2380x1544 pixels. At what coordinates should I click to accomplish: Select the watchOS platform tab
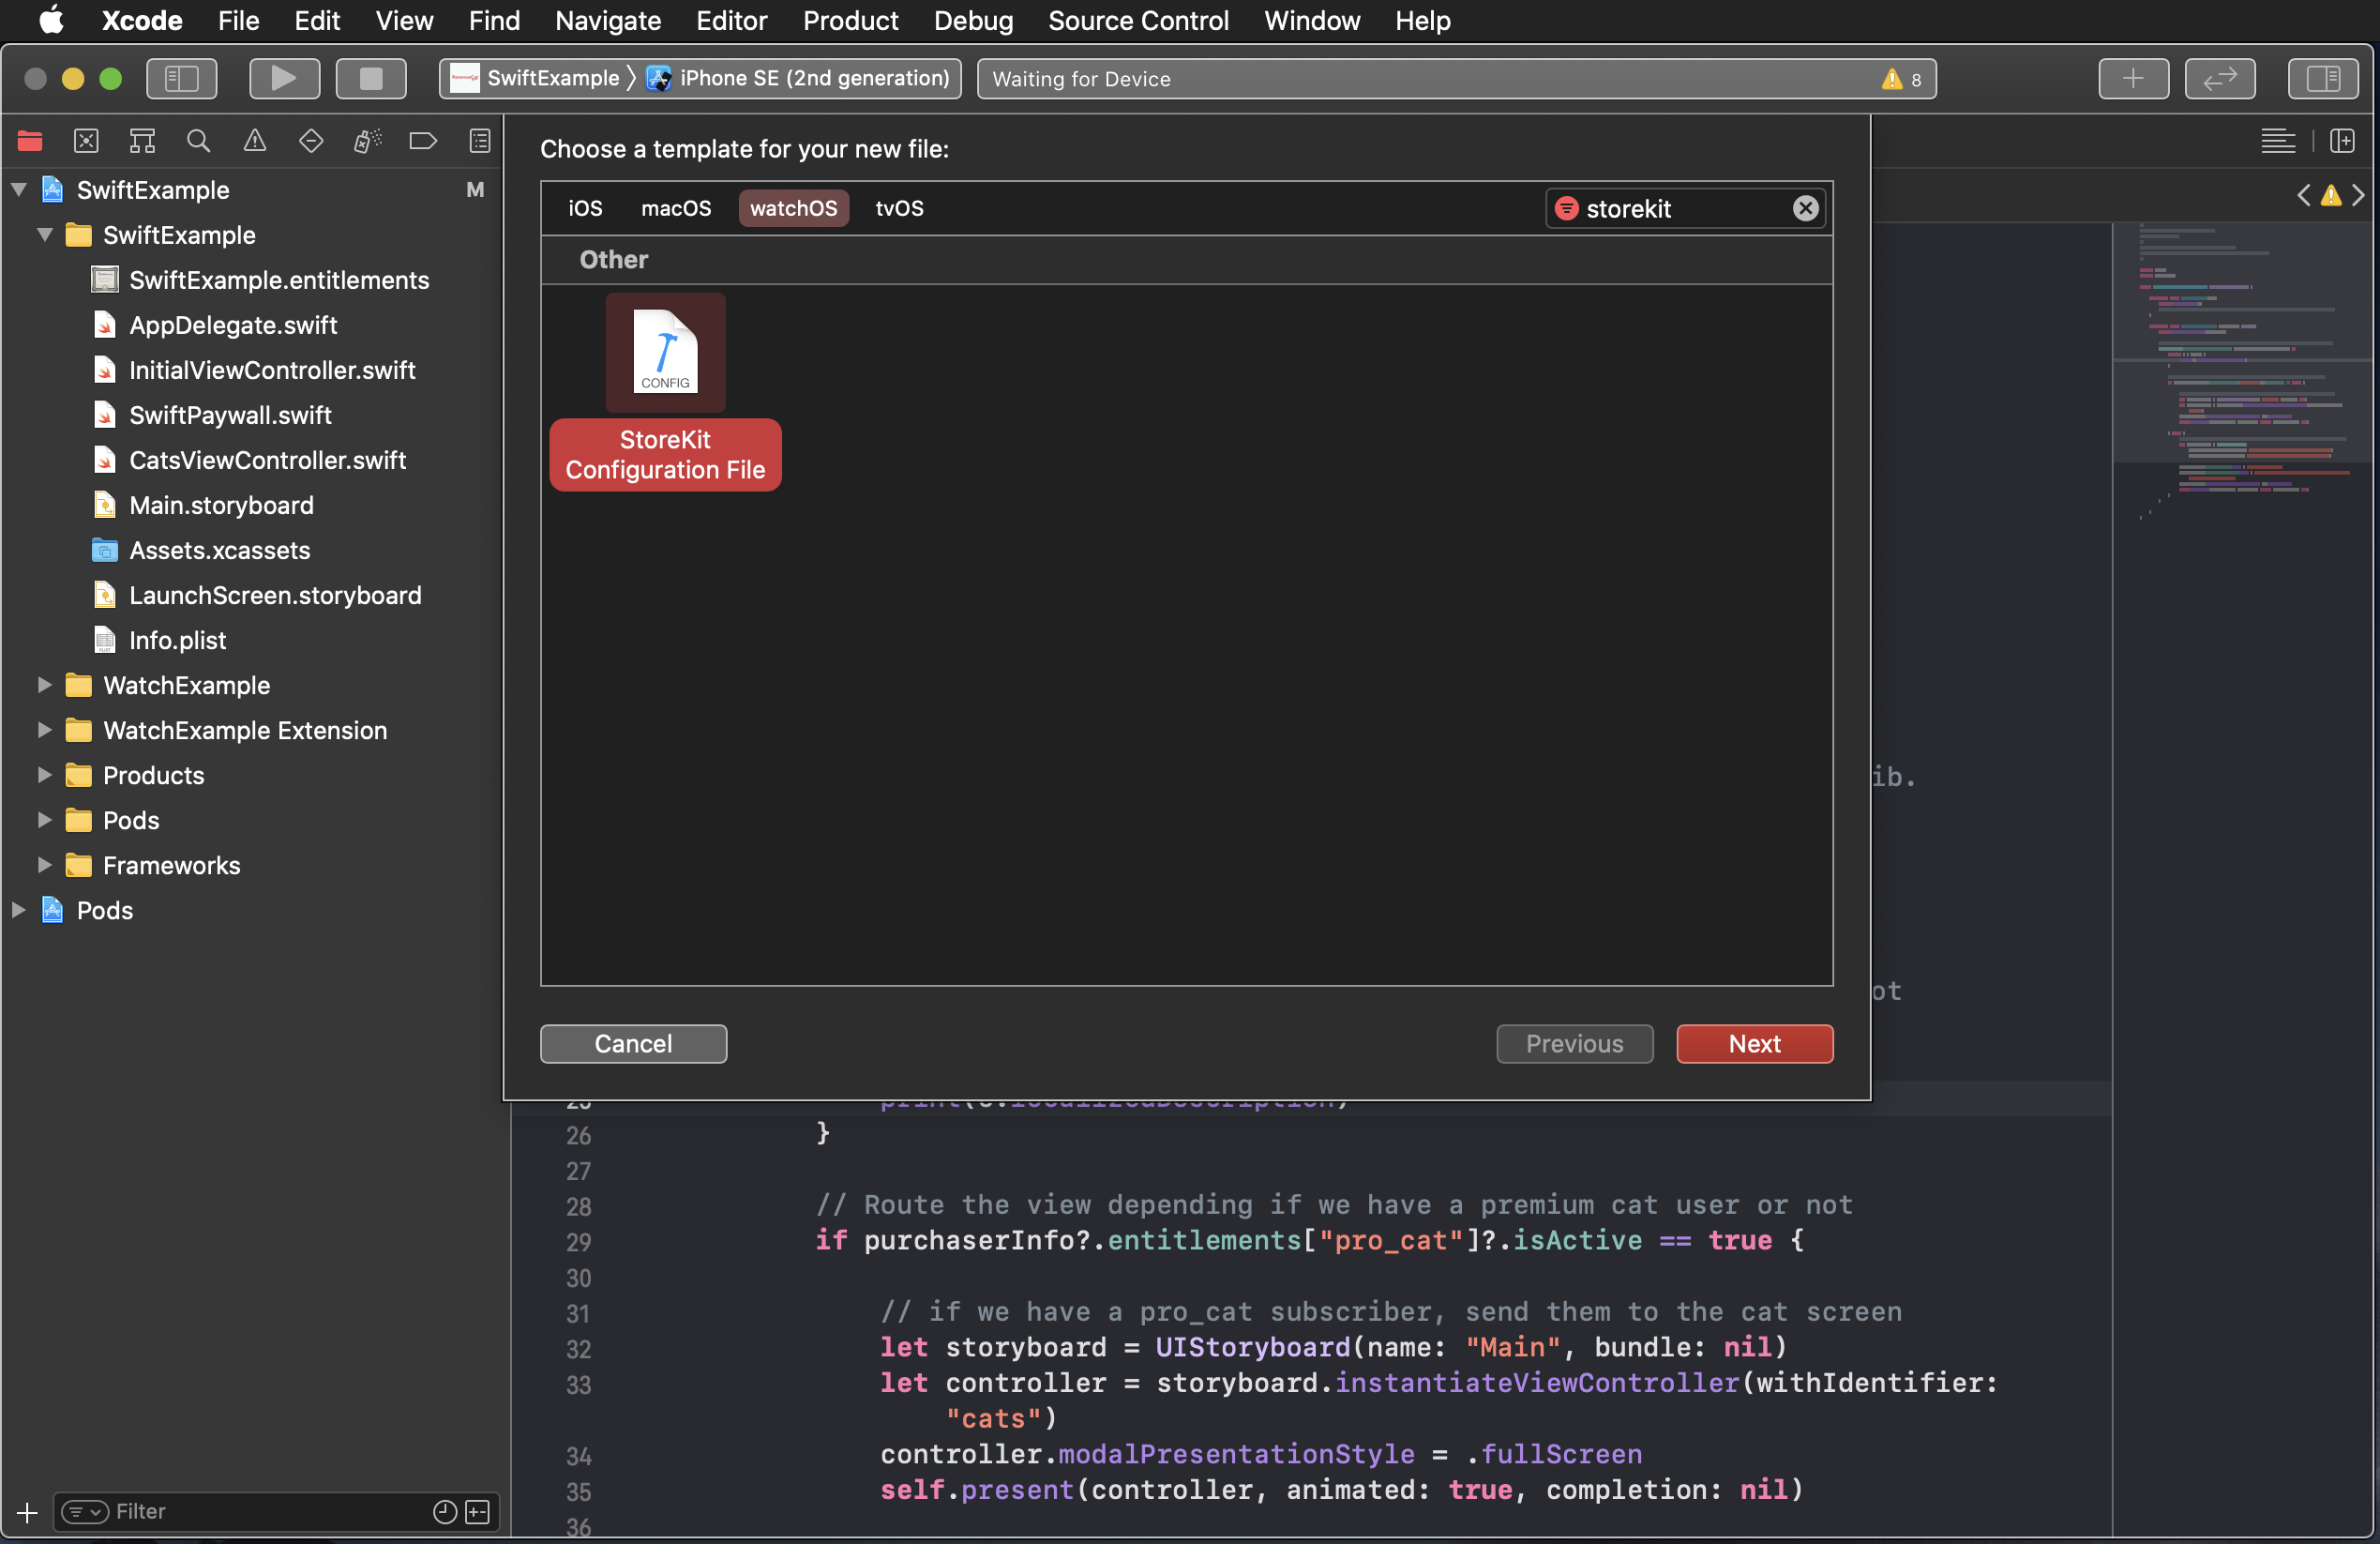(792, 208)
